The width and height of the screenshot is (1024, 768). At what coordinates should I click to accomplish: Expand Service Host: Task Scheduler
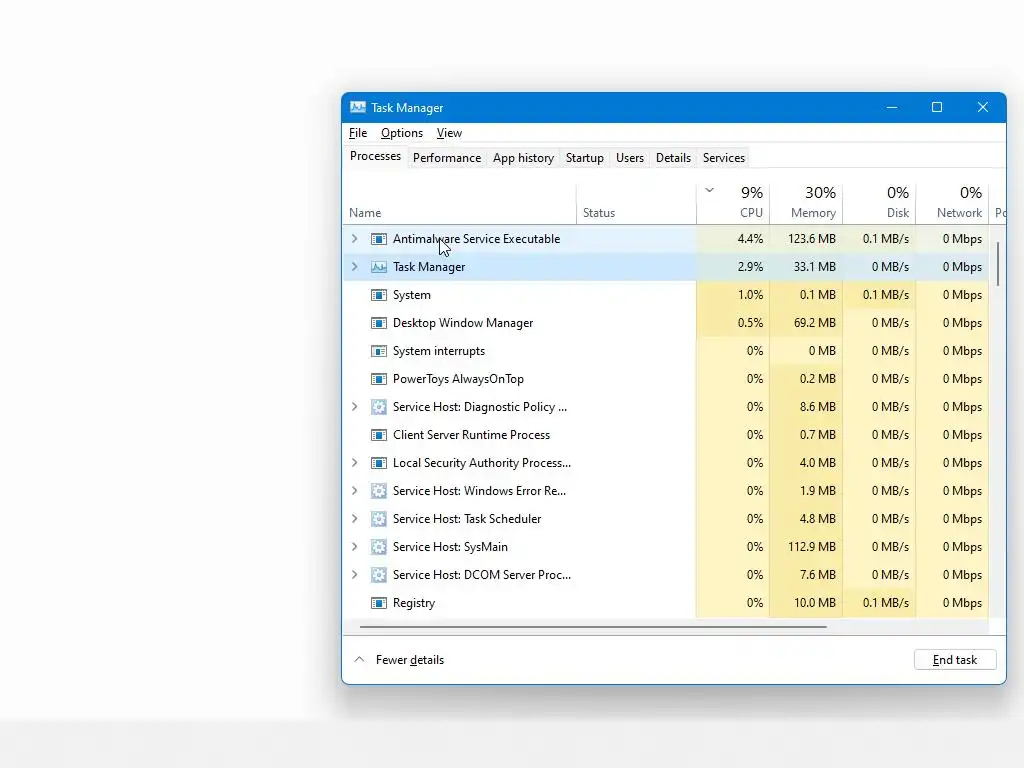(355, 519)
